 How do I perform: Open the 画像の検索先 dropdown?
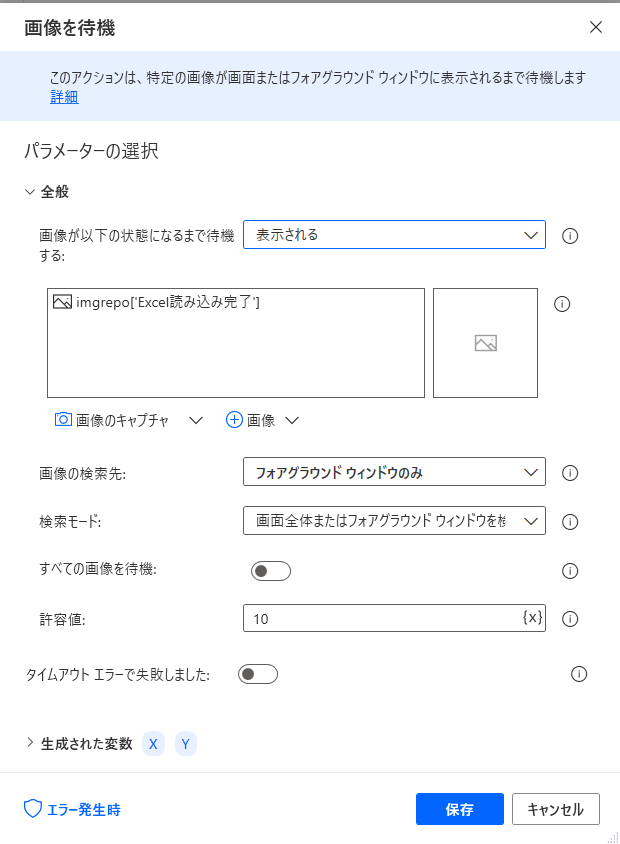point(394,472)
